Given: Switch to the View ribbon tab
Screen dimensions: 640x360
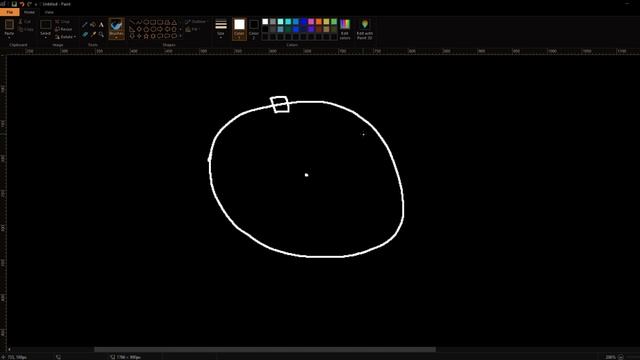Looking at the screenshot, I should (49, 12).
